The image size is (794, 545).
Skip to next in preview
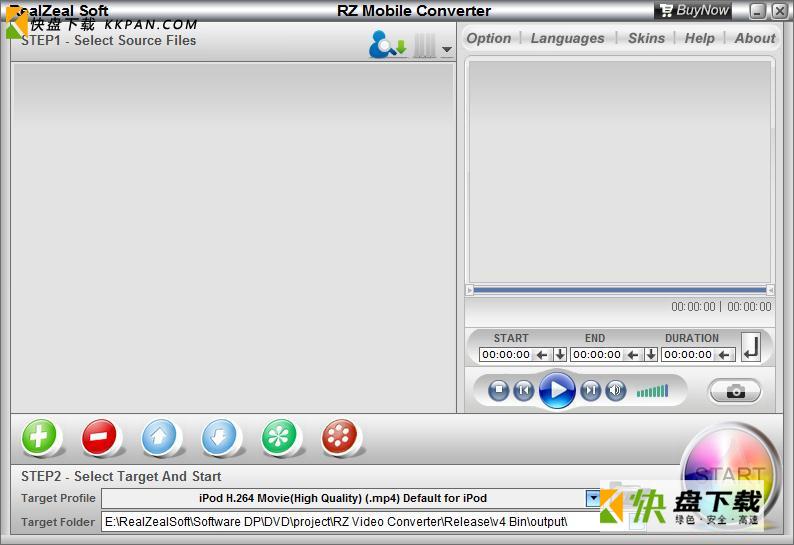[x=590, y=391]
